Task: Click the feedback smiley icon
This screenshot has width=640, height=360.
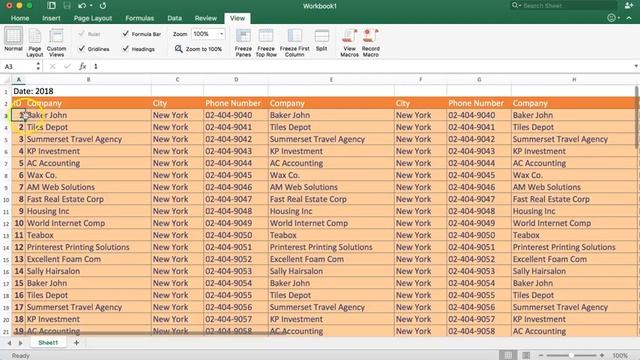Action: pos(611,18)
